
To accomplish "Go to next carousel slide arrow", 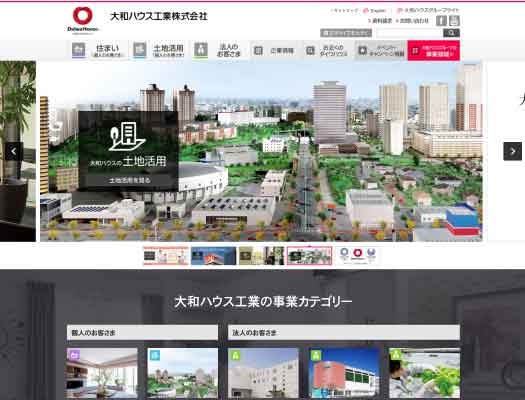I will (513, 151).
